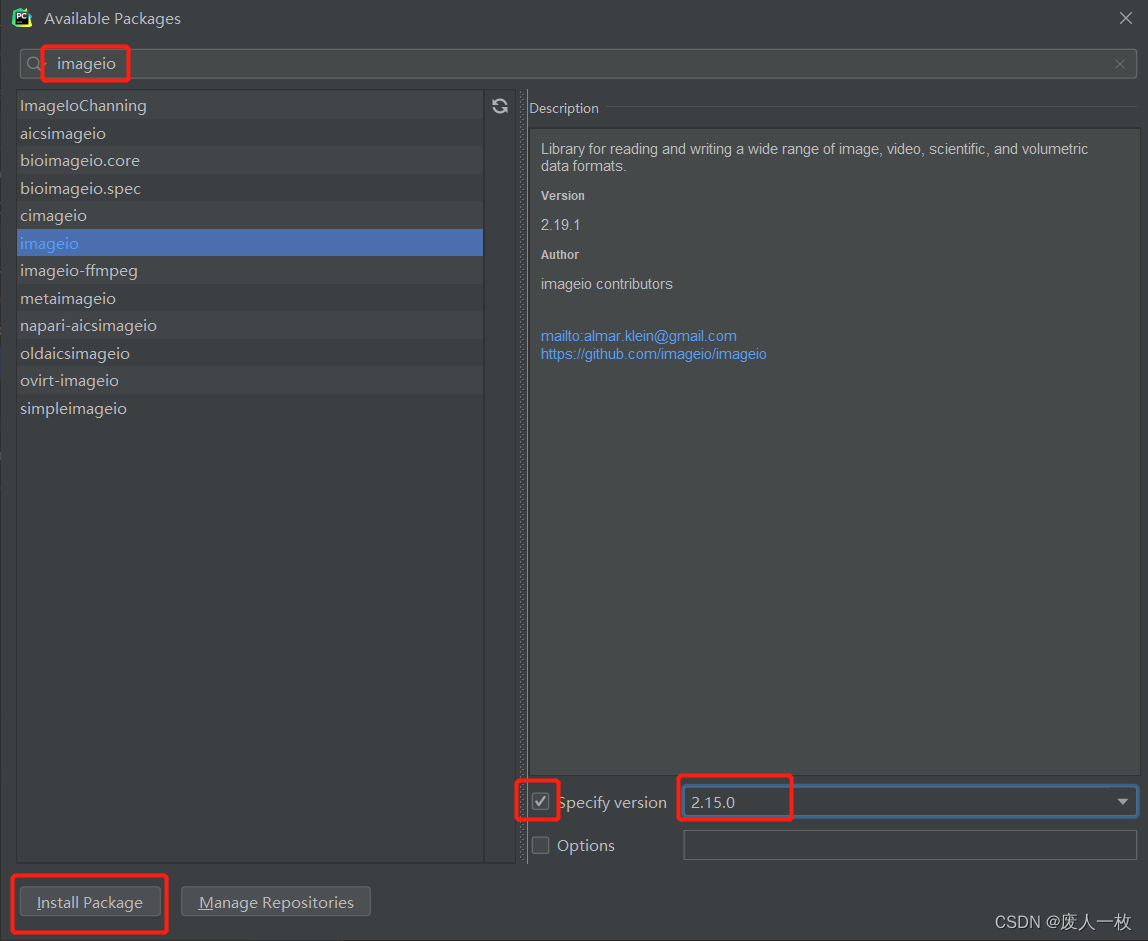Click the imageio search input field
The height and width of the screenshot is (941, 1148).
click(578, 64)
